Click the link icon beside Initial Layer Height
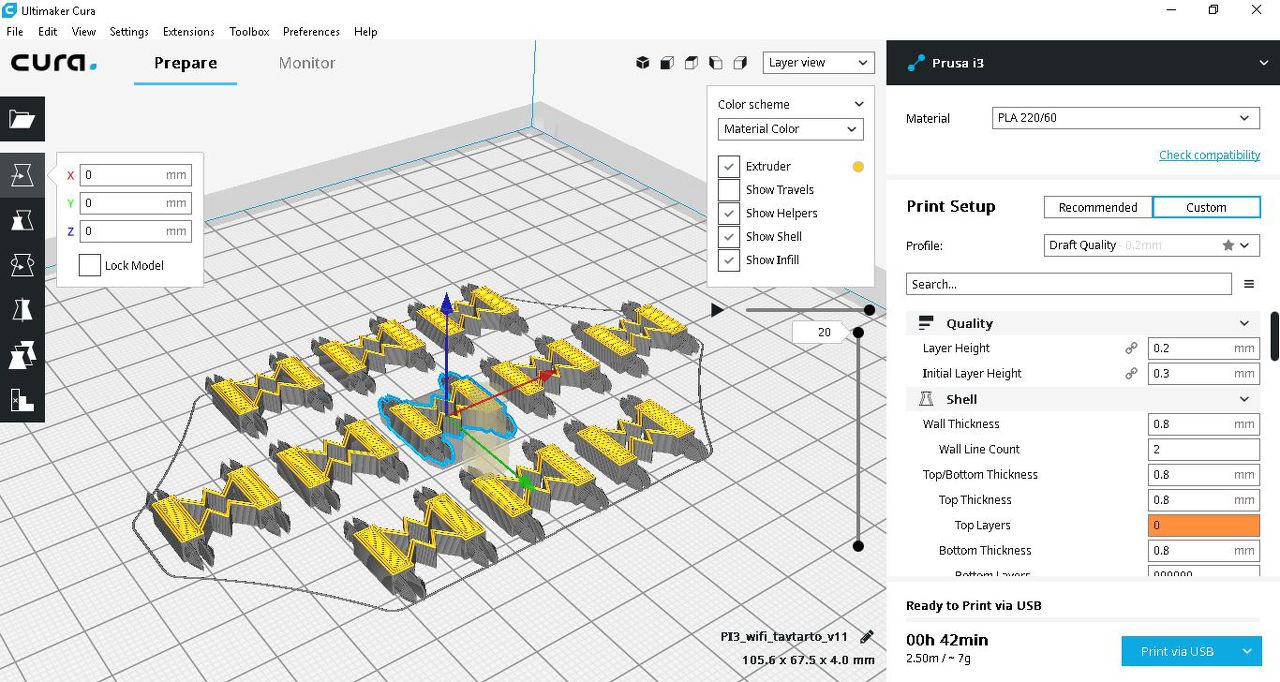 tap(1131, 373)
